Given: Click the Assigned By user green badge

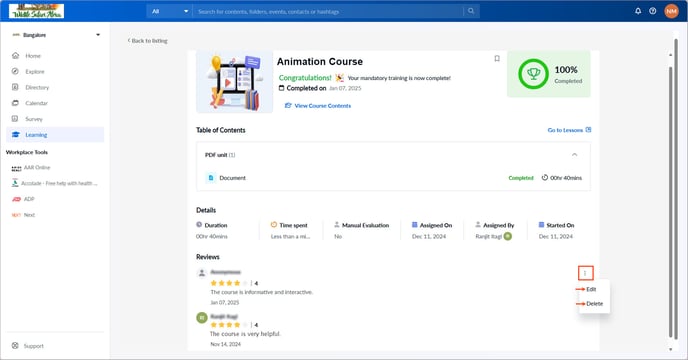Looking at the screenshot, I should pyautogui.click(x=508, y=236).
